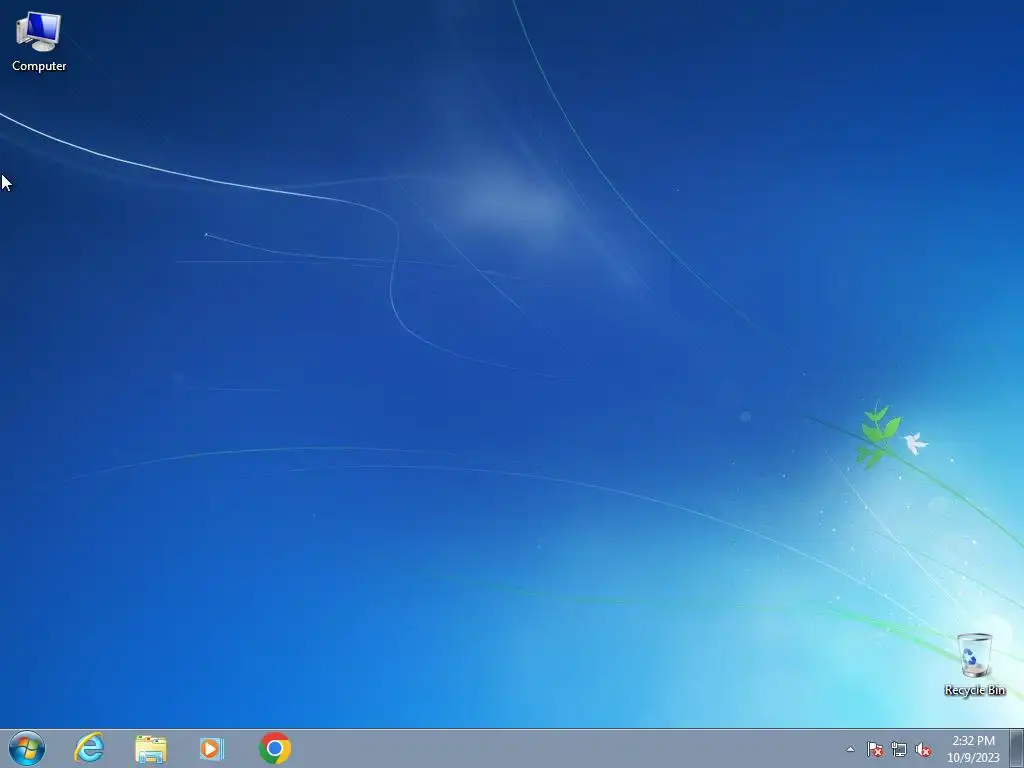Viewport: 1024px width, 768px height.
Task: Open Action Center flag tray icon
Action: [875, 750]
